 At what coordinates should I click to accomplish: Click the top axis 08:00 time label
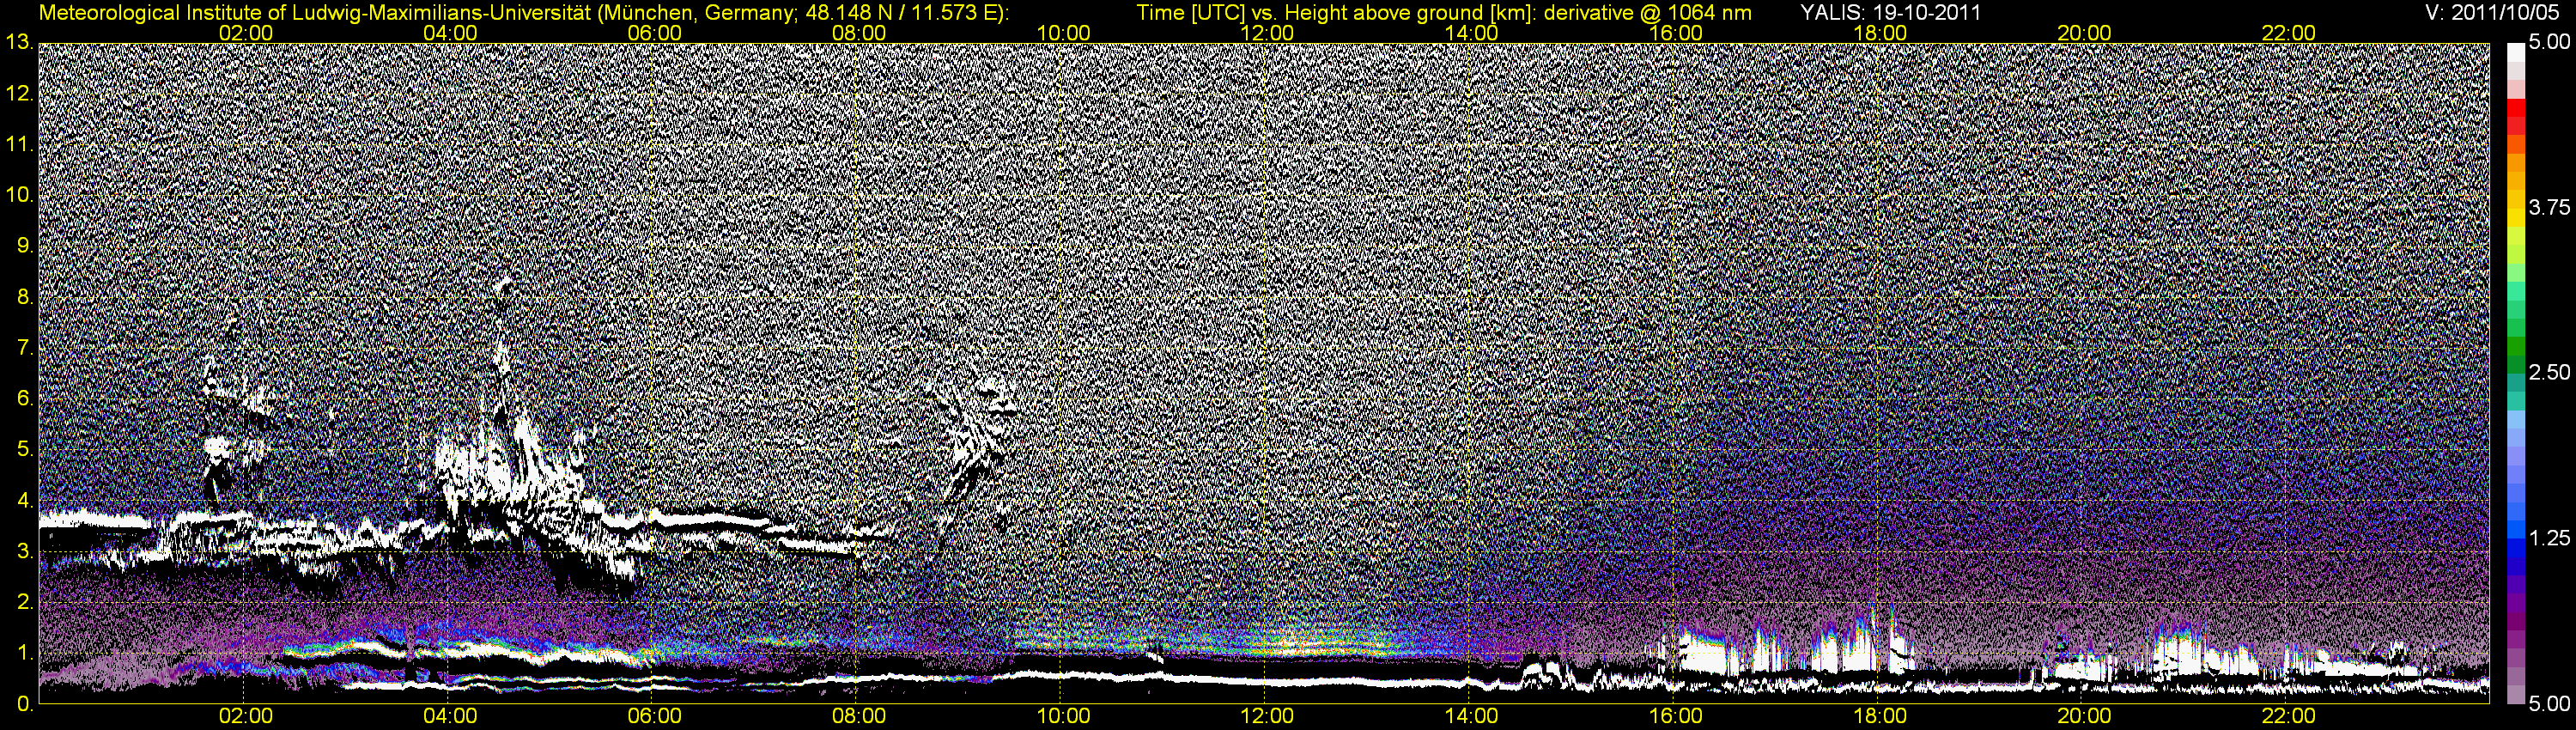coord(859,33)
